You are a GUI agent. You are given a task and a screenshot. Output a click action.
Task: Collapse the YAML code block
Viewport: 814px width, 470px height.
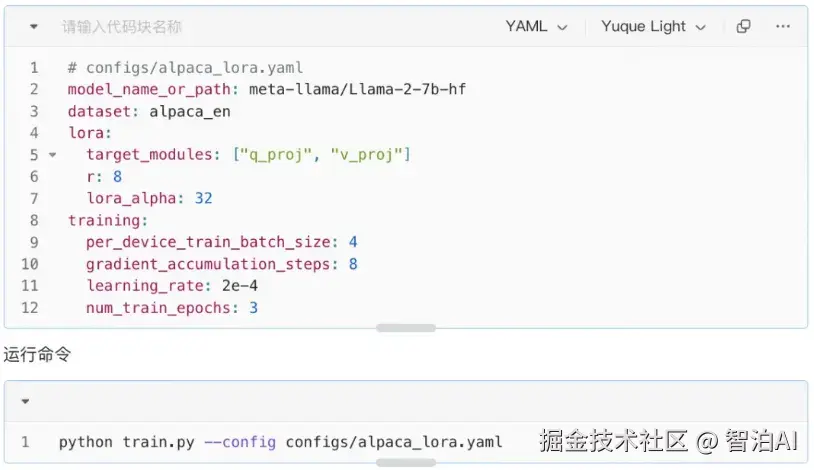[x=34, y=26]
